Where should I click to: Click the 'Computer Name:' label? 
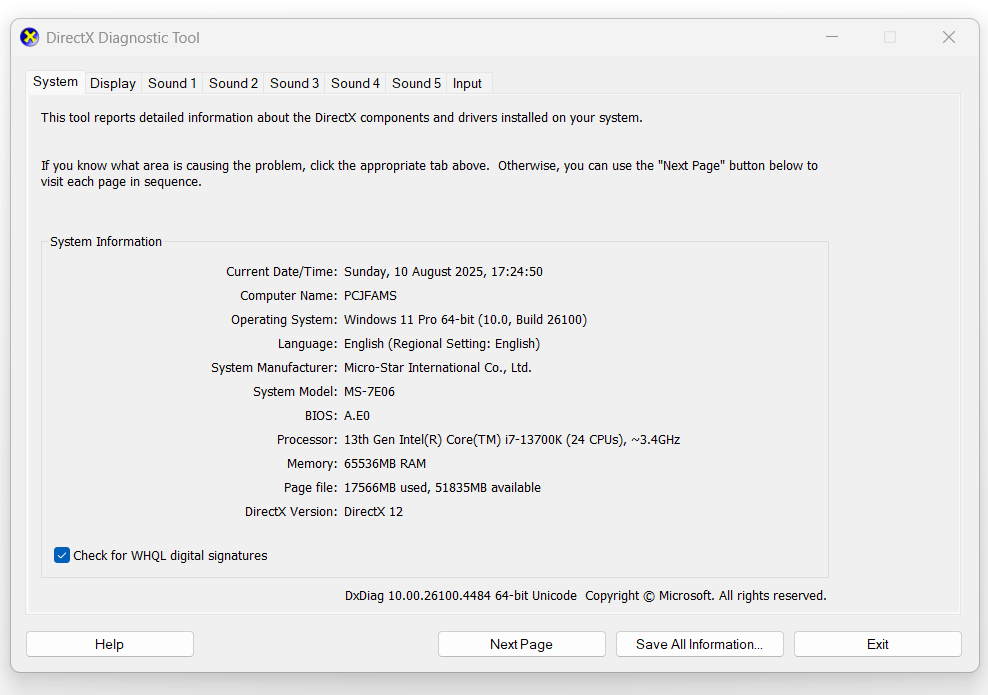tap(289, 296)
